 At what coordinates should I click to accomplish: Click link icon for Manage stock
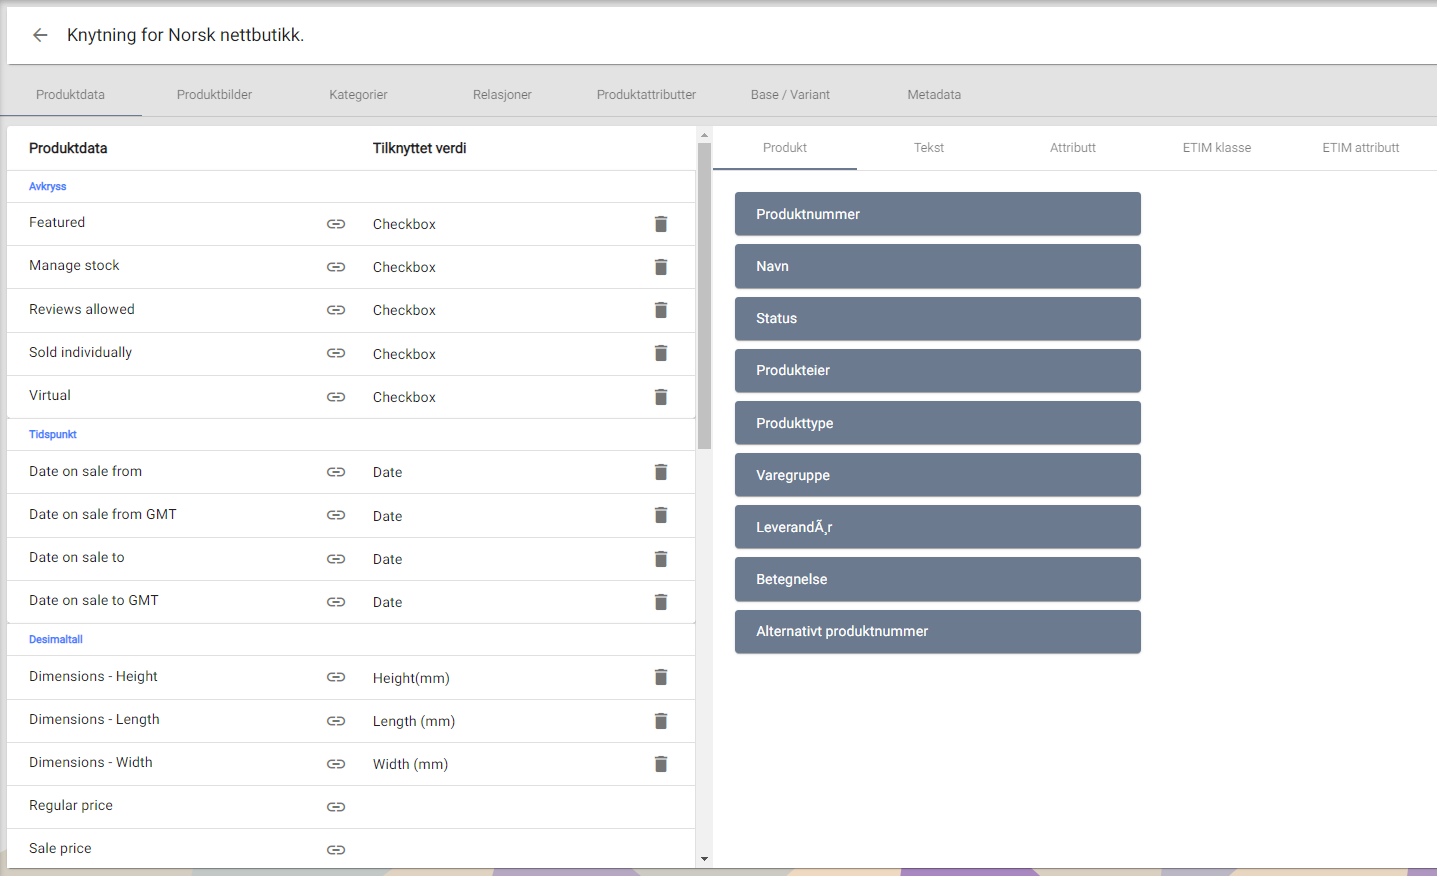point(336,267)
